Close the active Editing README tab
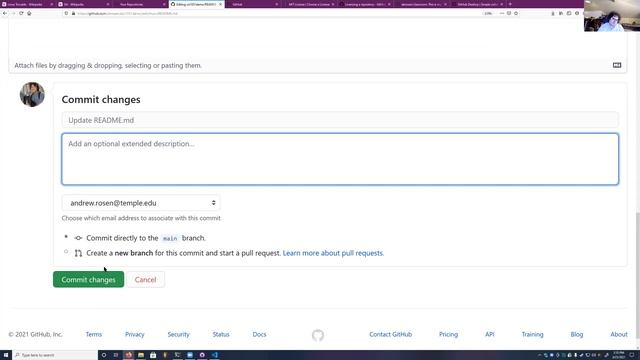Screen dimensions: 640x360 click(x=220, y=4)
